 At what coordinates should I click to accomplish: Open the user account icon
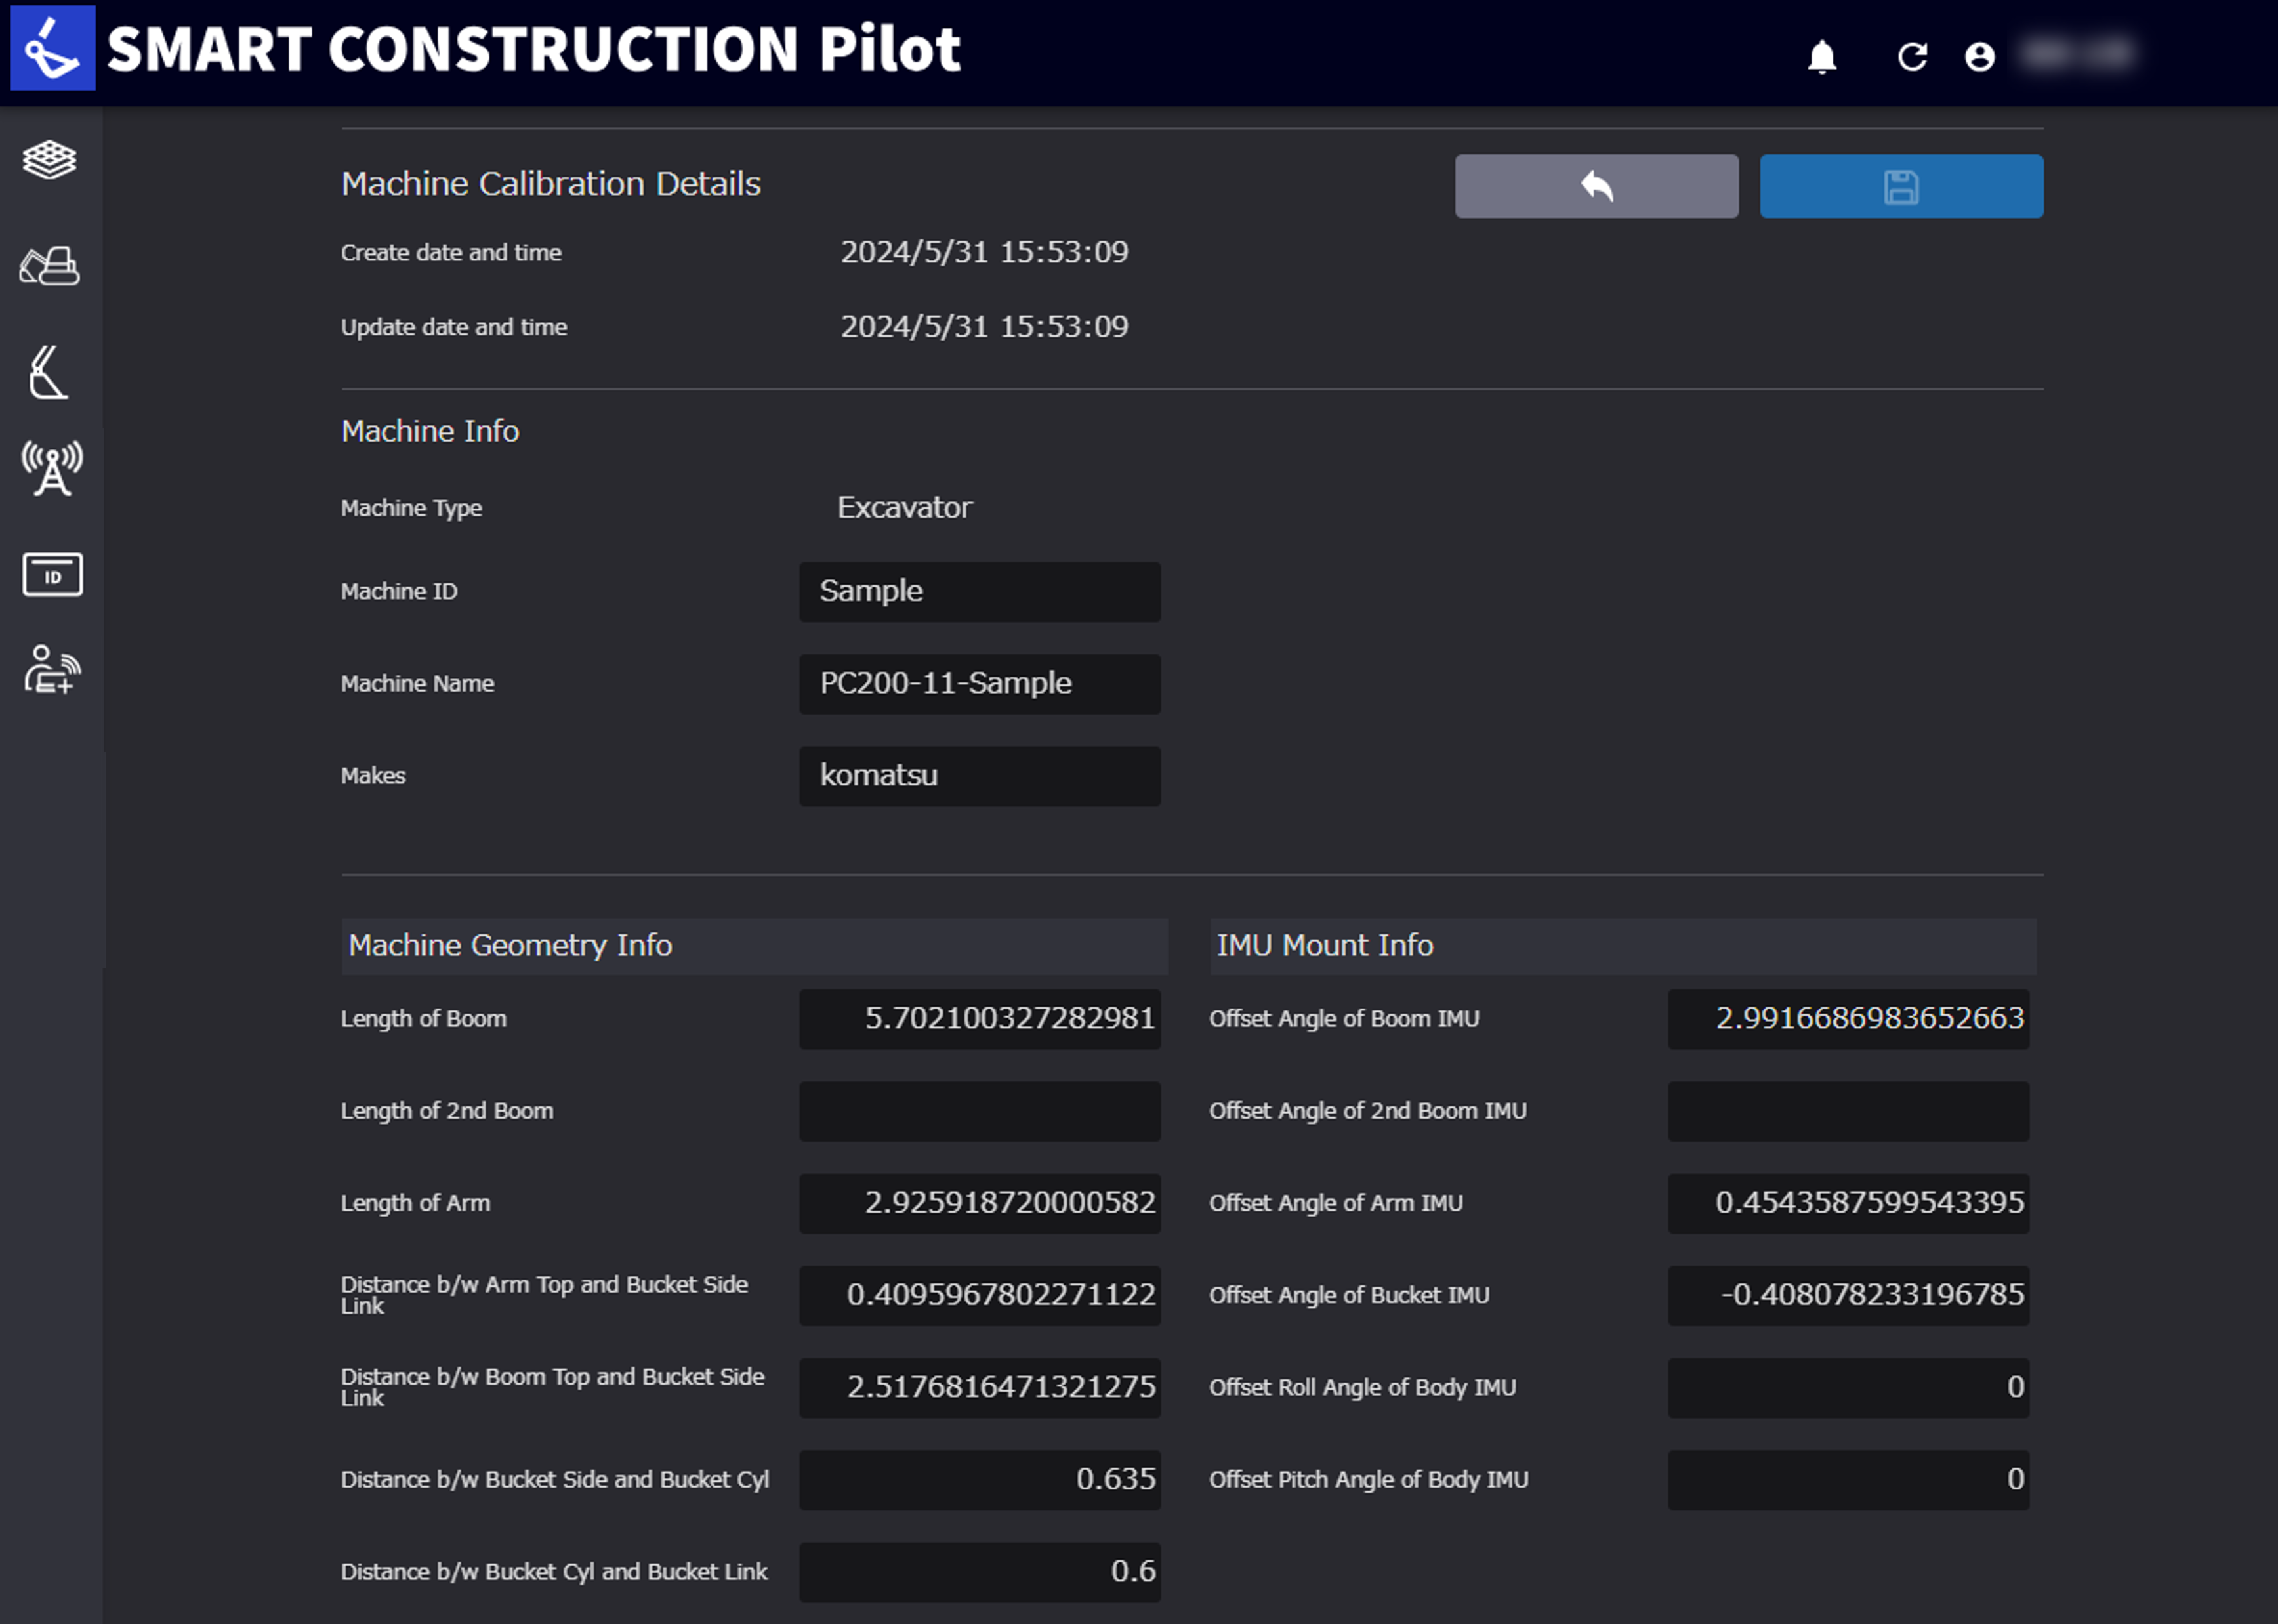(1979, 57)
